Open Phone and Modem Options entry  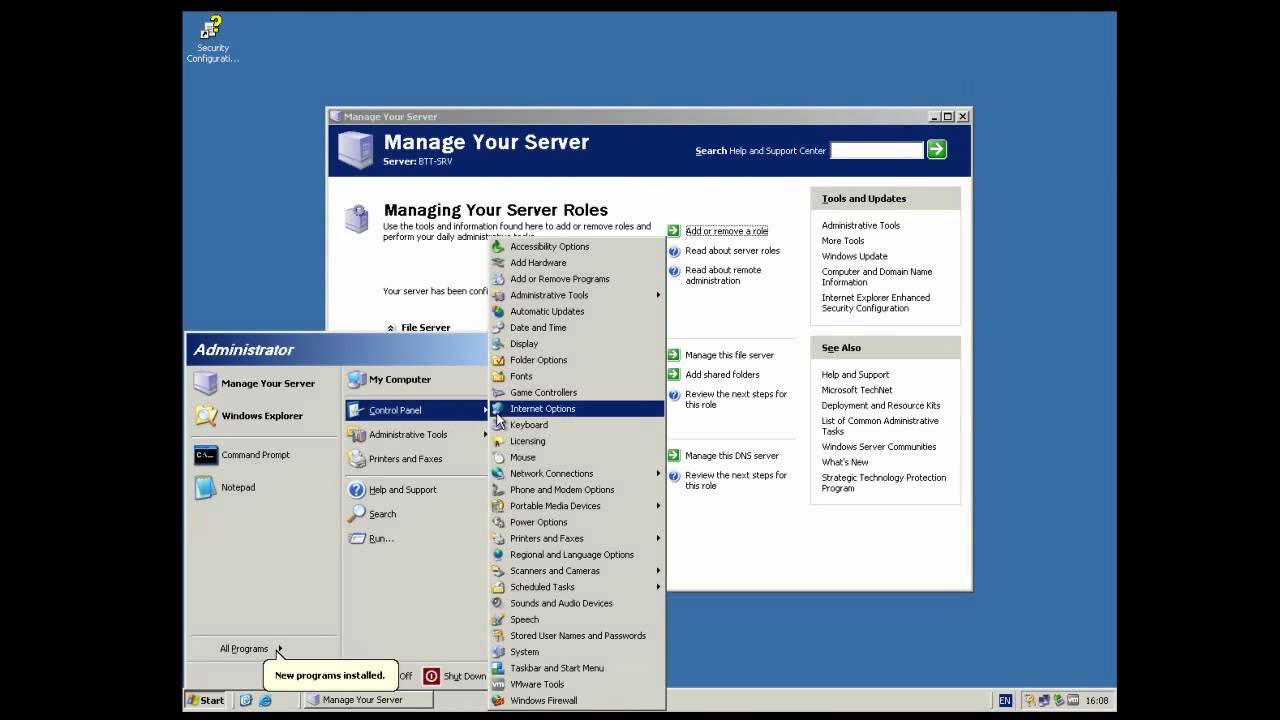coord(577,490)
